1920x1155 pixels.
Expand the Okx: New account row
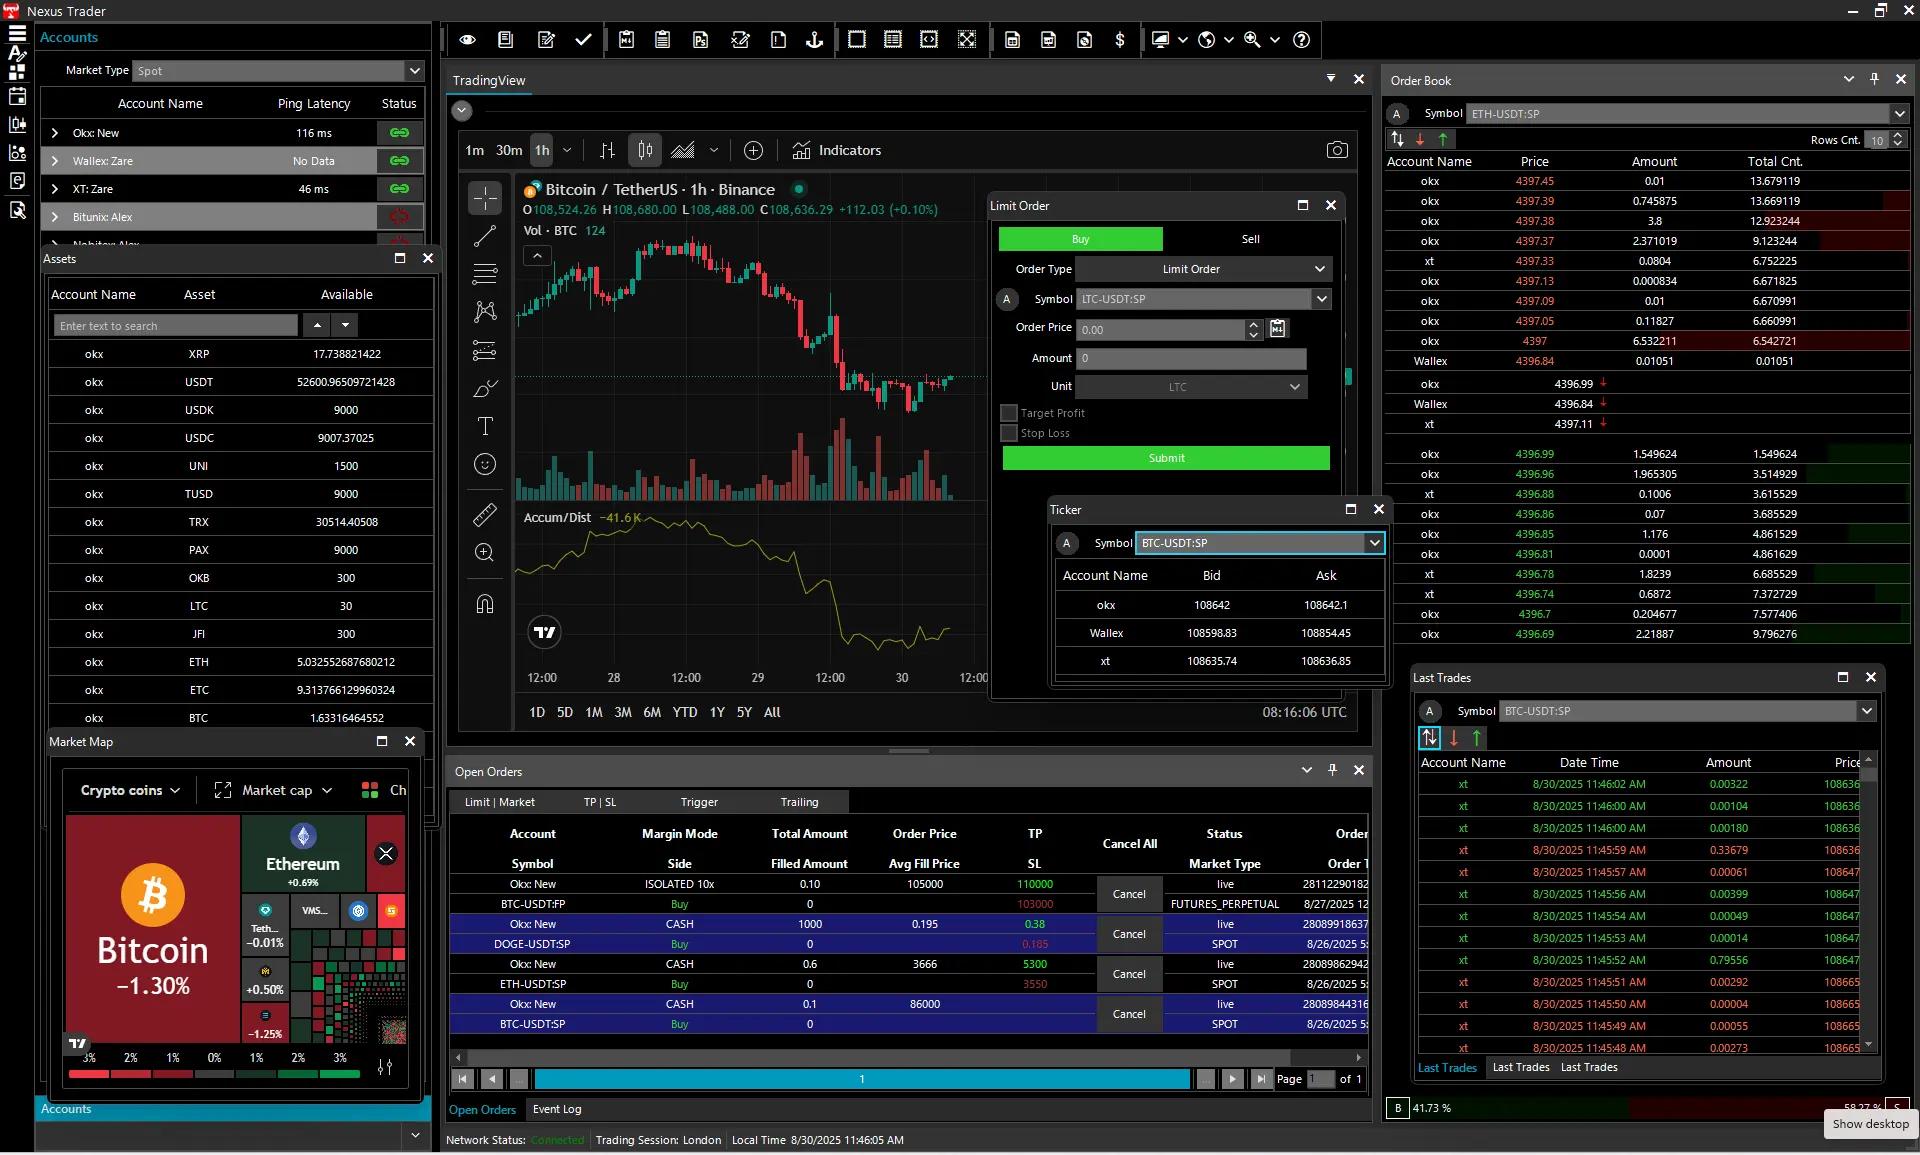pos(54,132)
